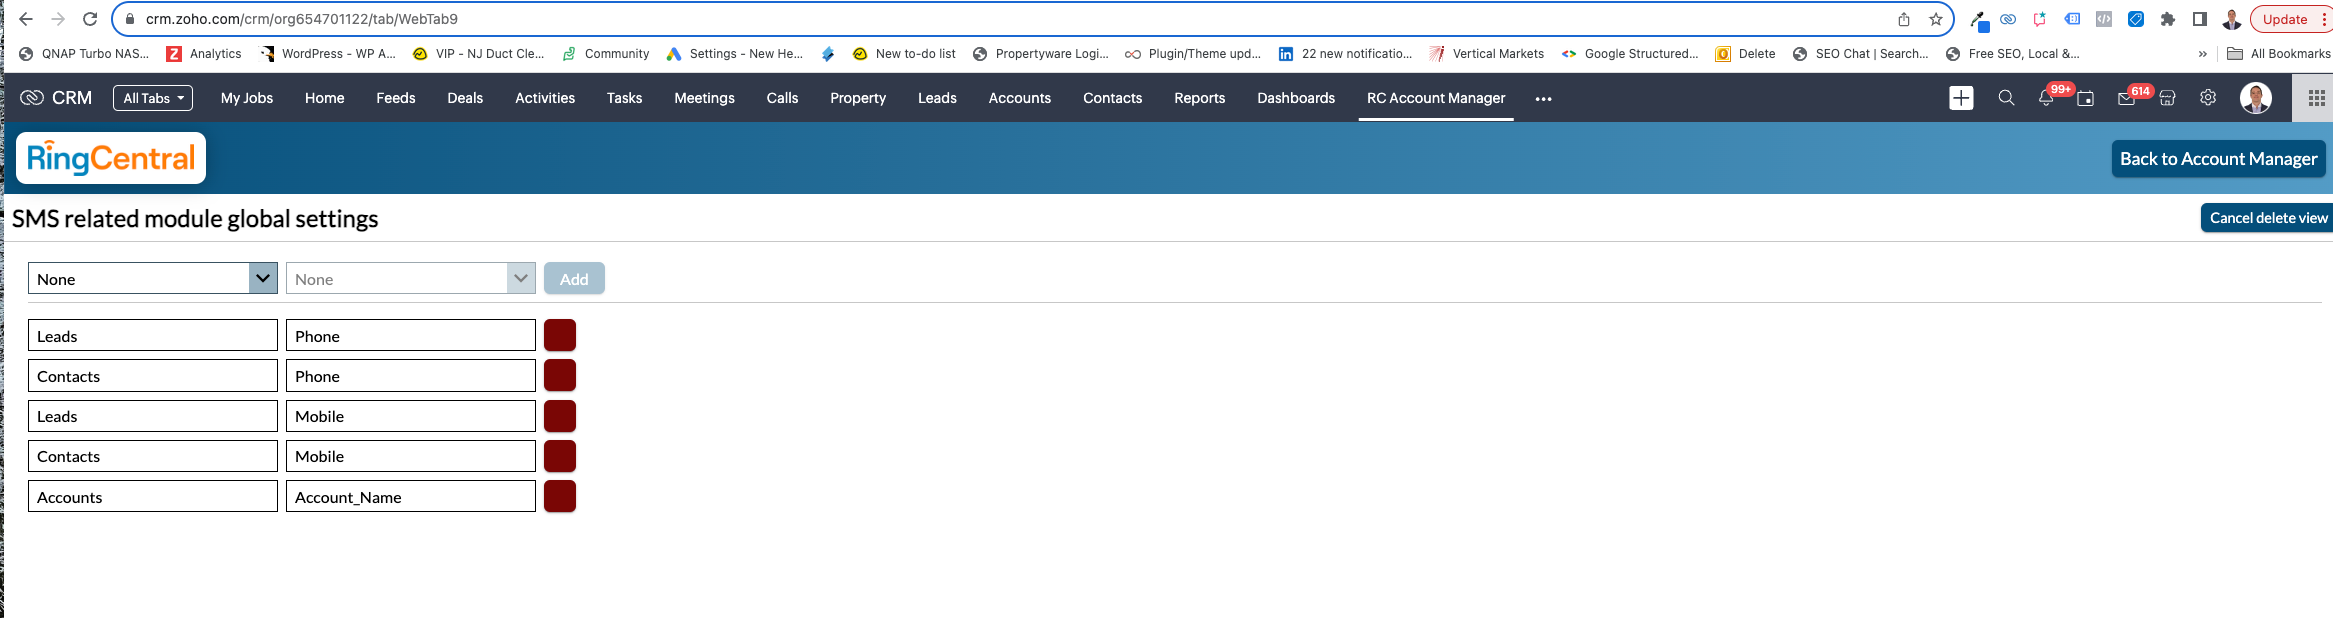Image resolution: width=2333 pixels, height=618 pixels.
Task: Go to the Home tab
Action: click(x=325, y=98)
